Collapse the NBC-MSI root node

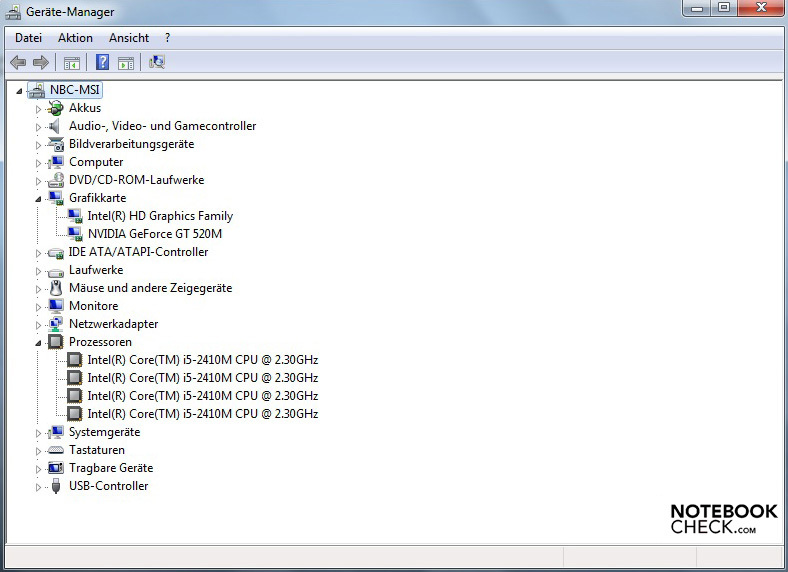click(19, 91)
